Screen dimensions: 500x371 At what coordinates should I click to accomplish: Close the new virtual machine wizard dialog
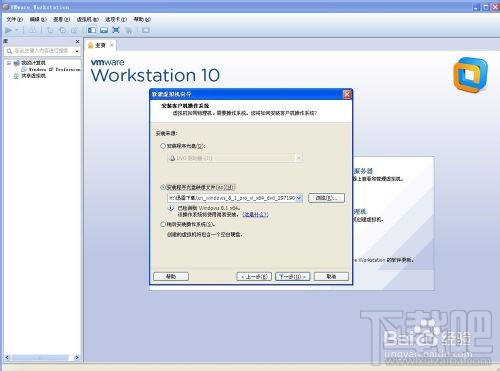[347, 94]
